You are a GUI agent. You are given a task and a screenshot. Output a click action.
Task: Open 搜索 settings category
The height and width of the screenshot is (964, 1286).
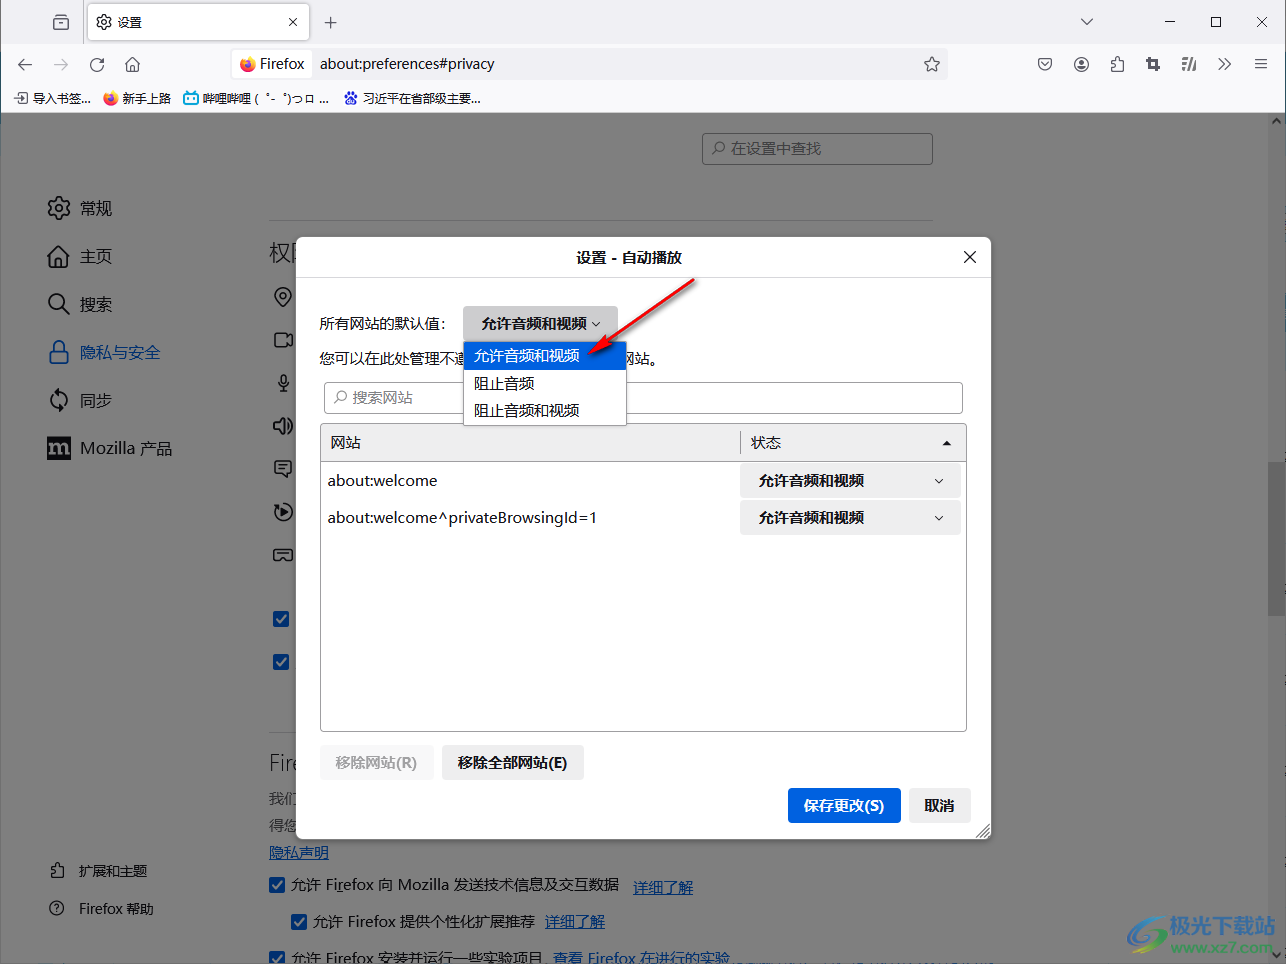(x=80, y=304)
